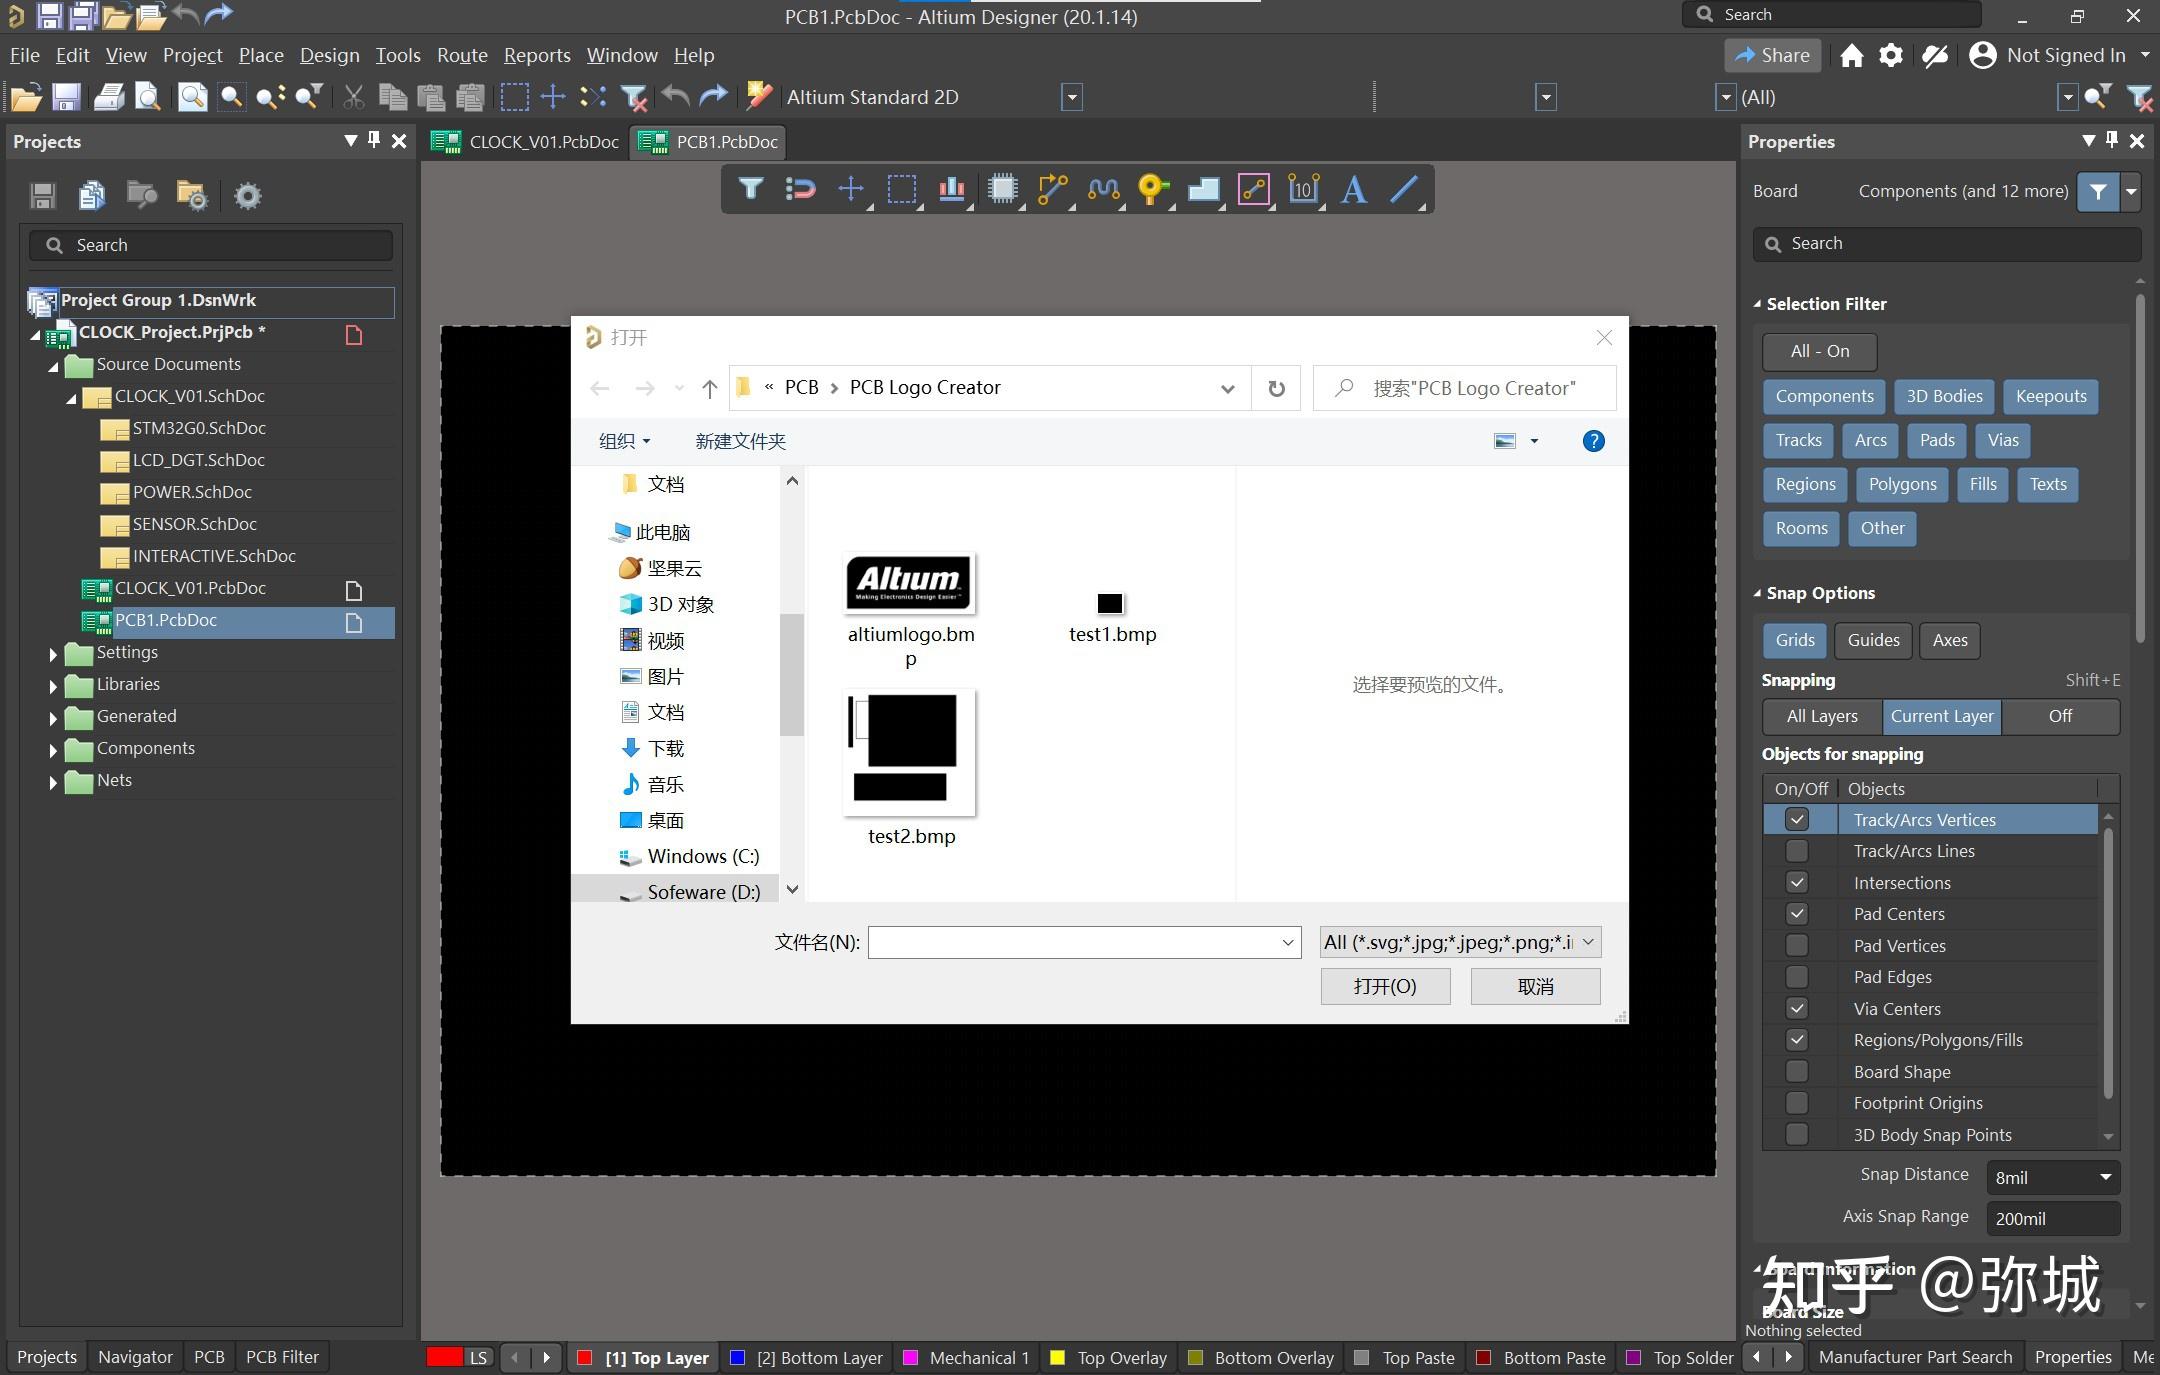The image size is (2160, 1375).
Task: Click the Place Line tool icon
Action: tap(1404, 189)
